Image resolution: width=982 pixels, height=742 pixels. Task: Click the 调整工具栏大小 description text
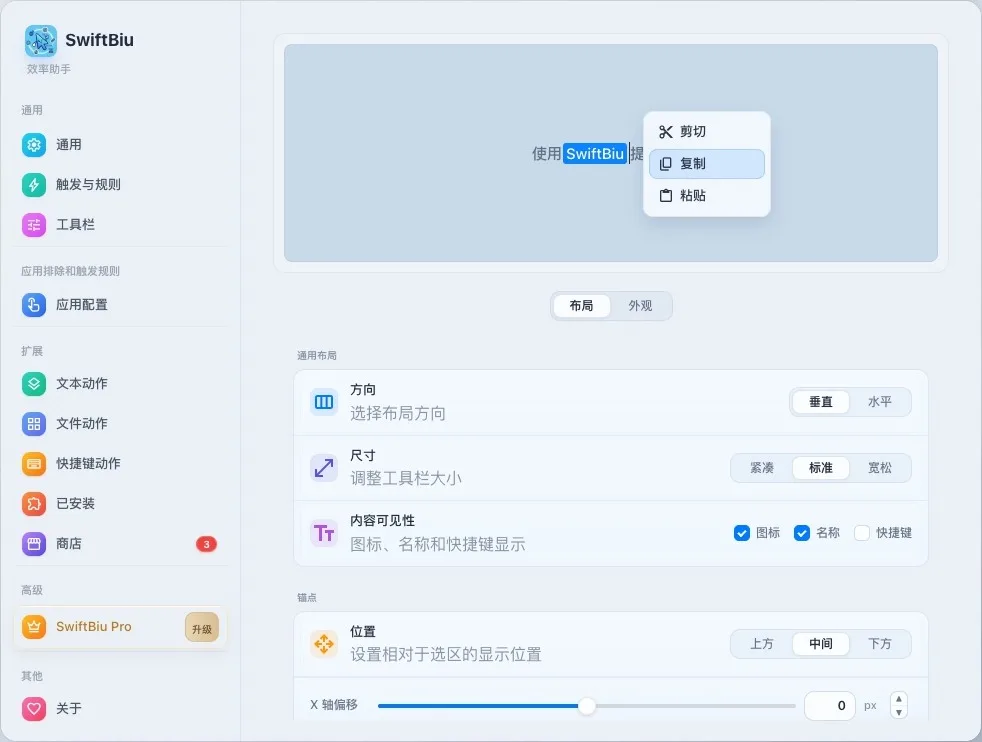click(x=406, y=478)
